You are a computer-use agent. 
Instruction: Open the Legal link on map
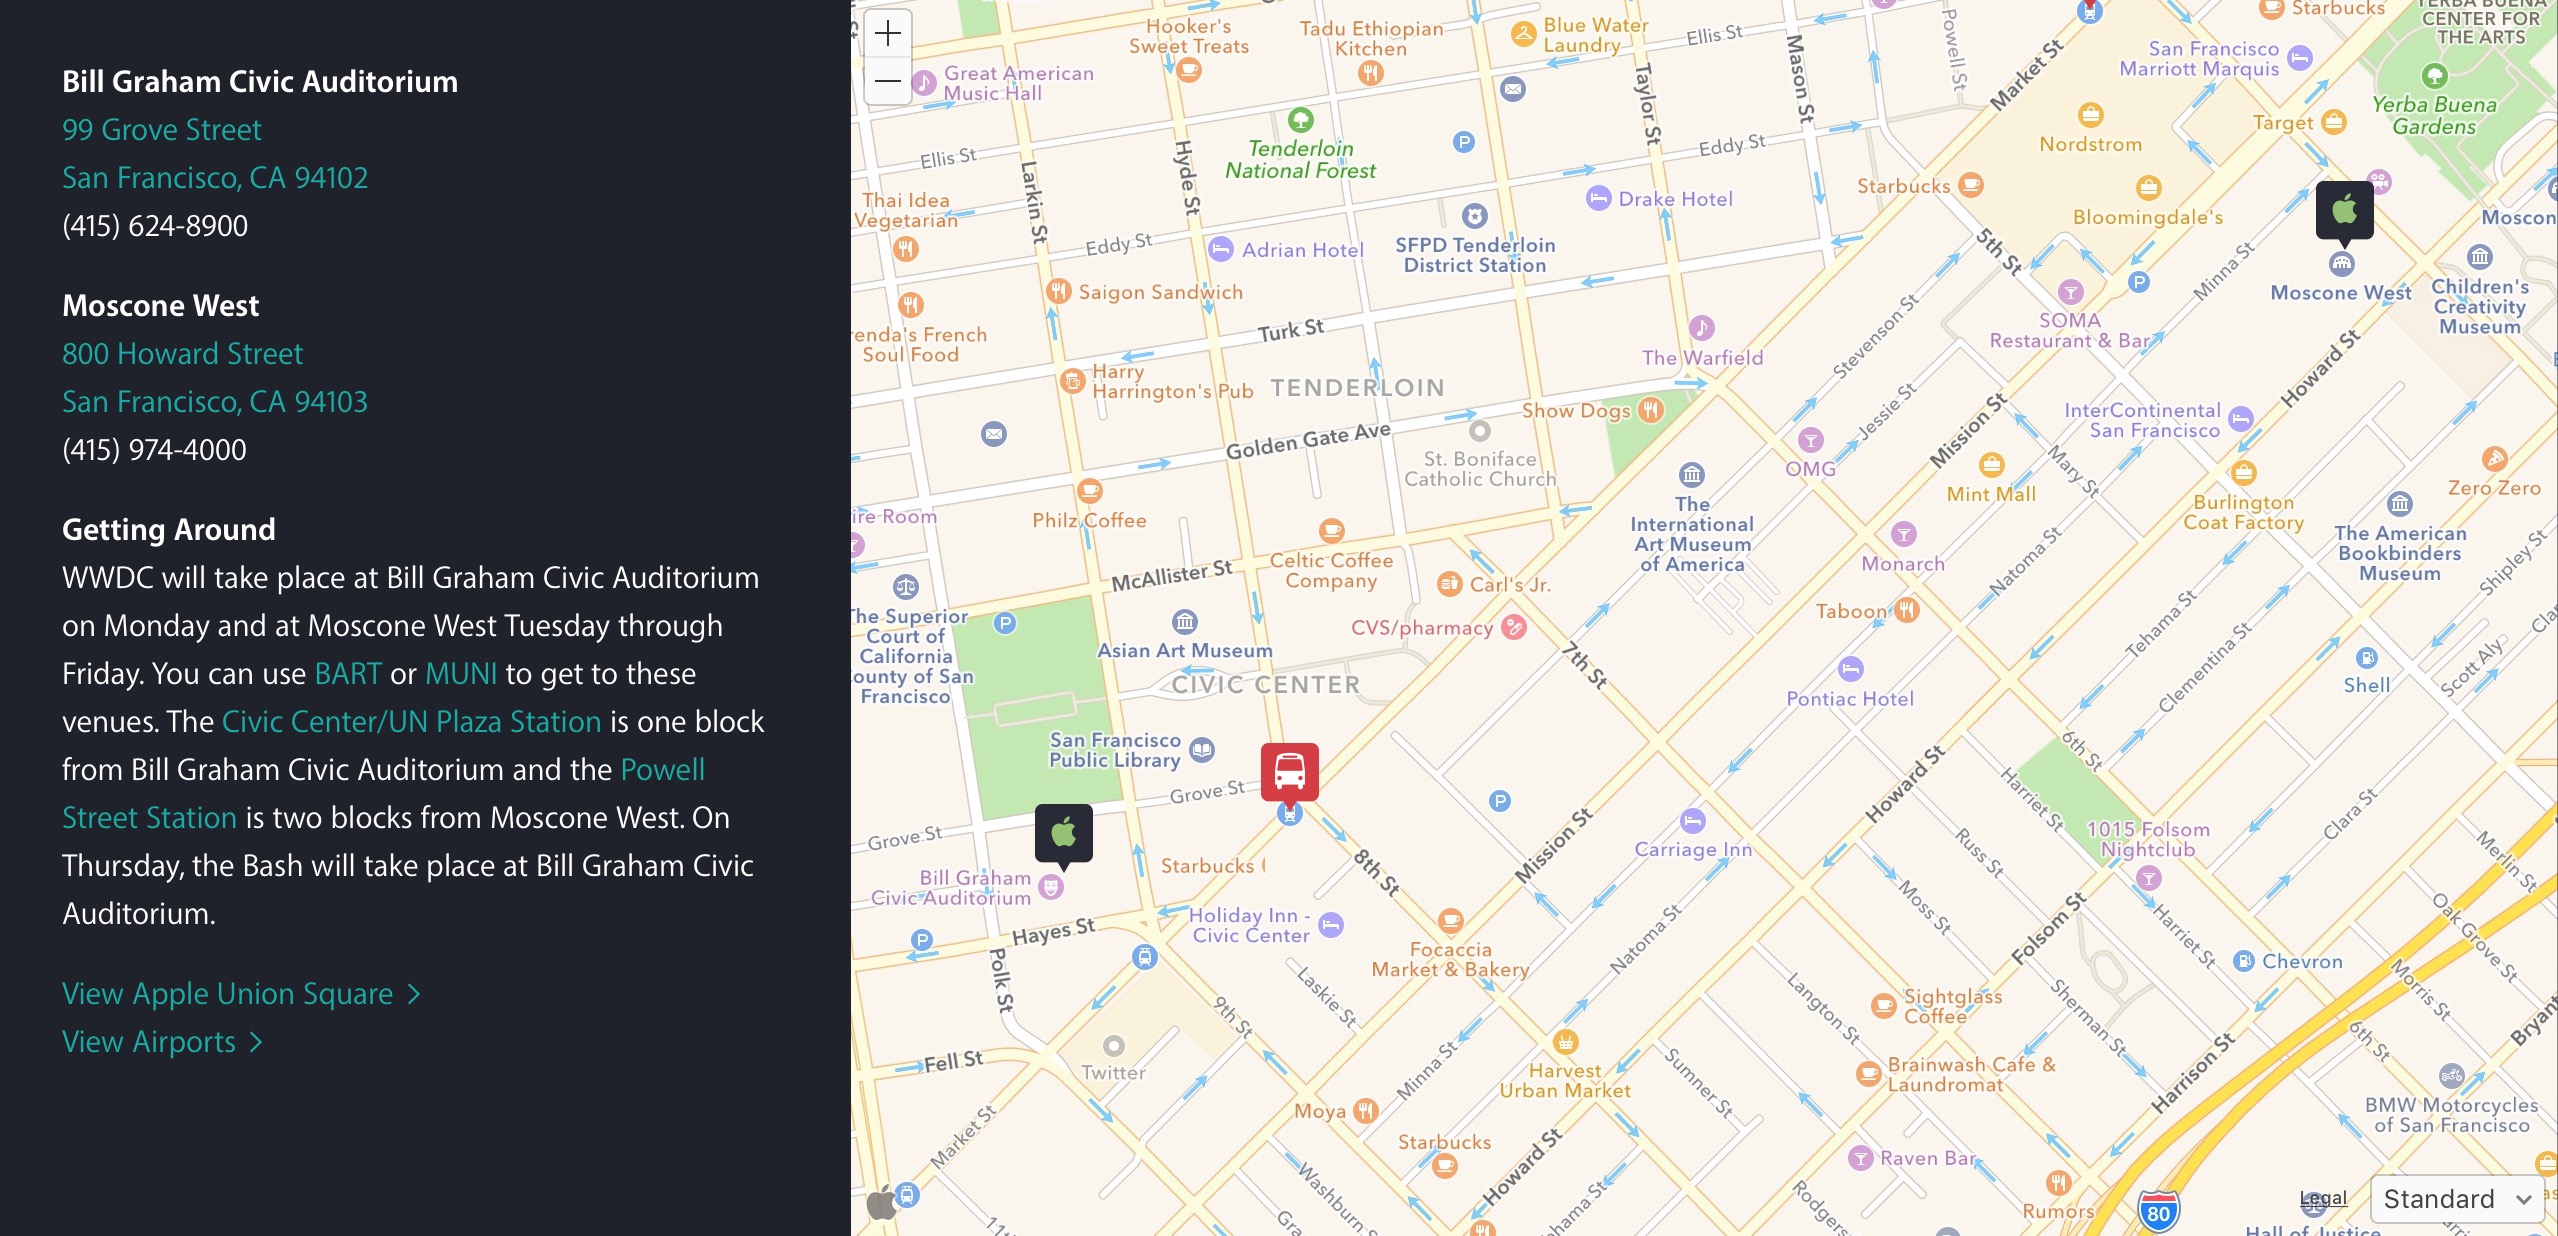pos(2322,1198)
